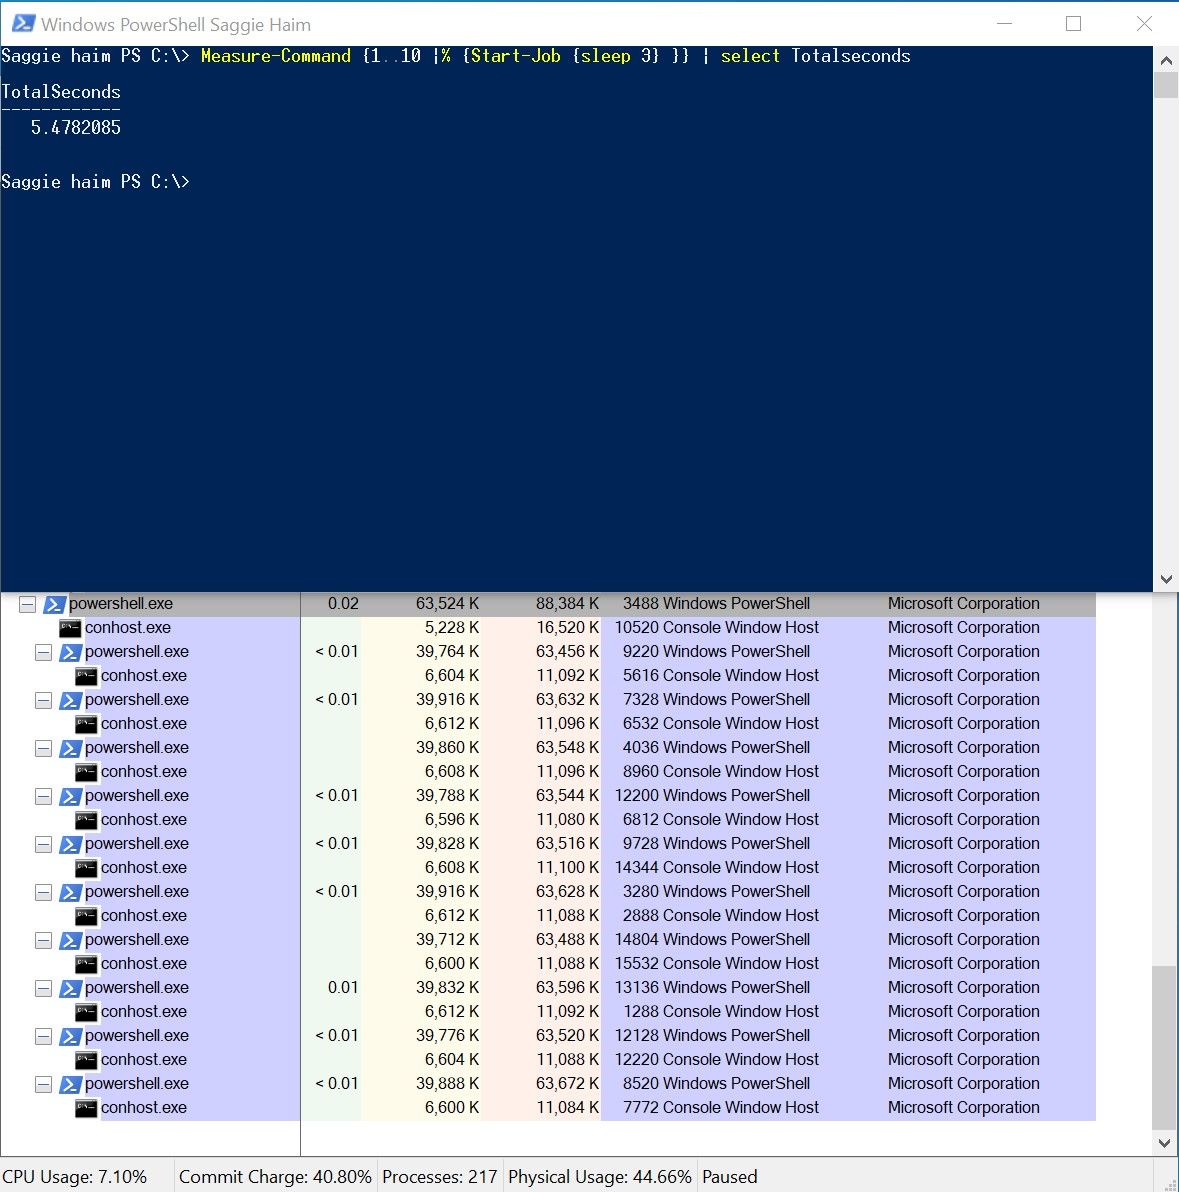Click the process list vertical scrollbar thumb
The width and height of the screenshot is (1179, 1192).
click(x=1165, y=1048)
